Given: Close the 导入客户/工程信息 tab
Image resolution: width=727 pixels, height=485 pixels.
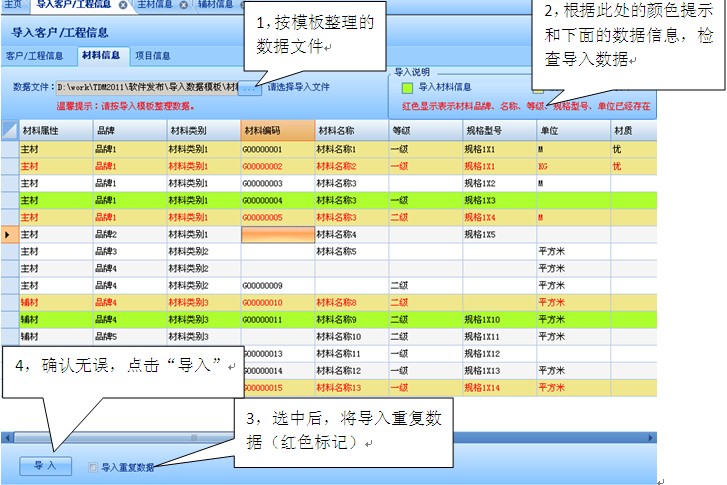Looking at the screenshot, I should 122,5.
